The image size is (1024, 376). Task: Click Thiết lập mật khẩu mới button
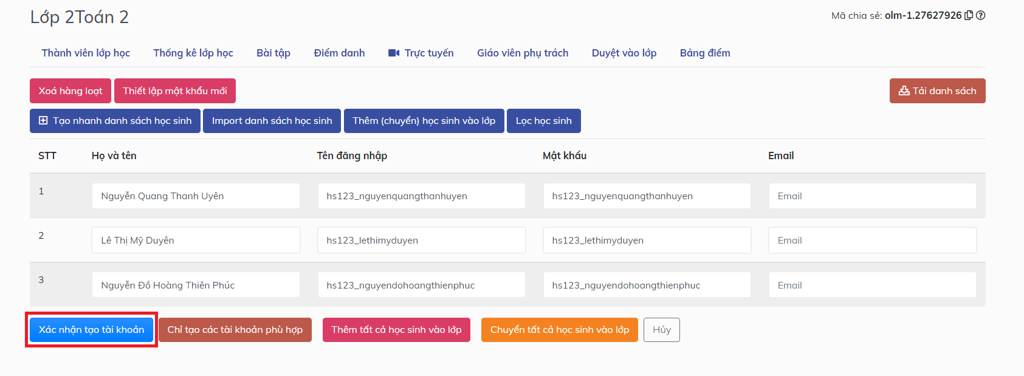[175, 91]
